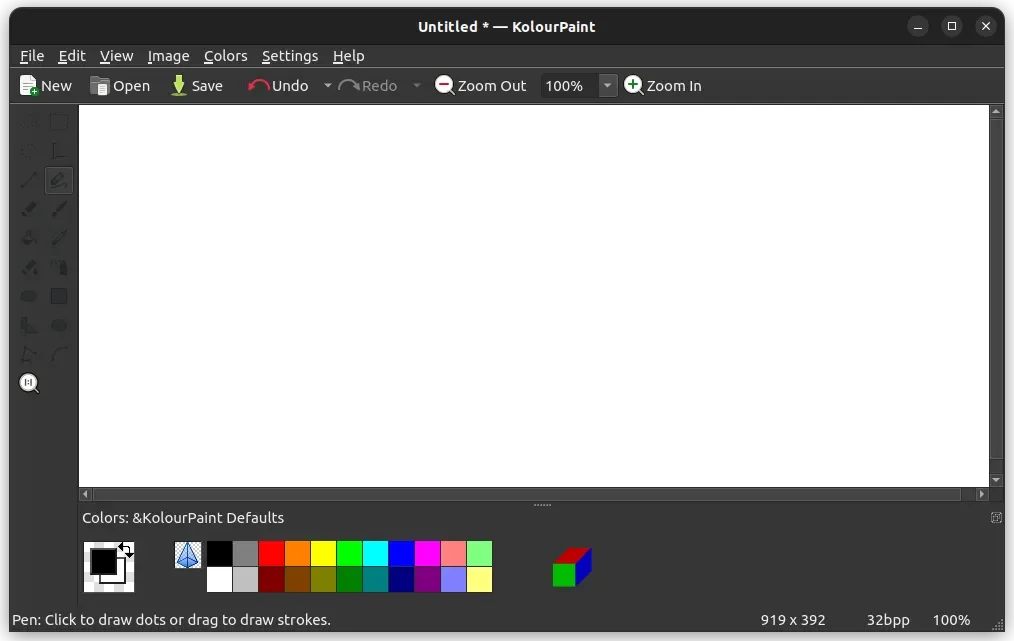The image size is (1014, 641).
Task: Select the Line tool
Action: (29, 180)
